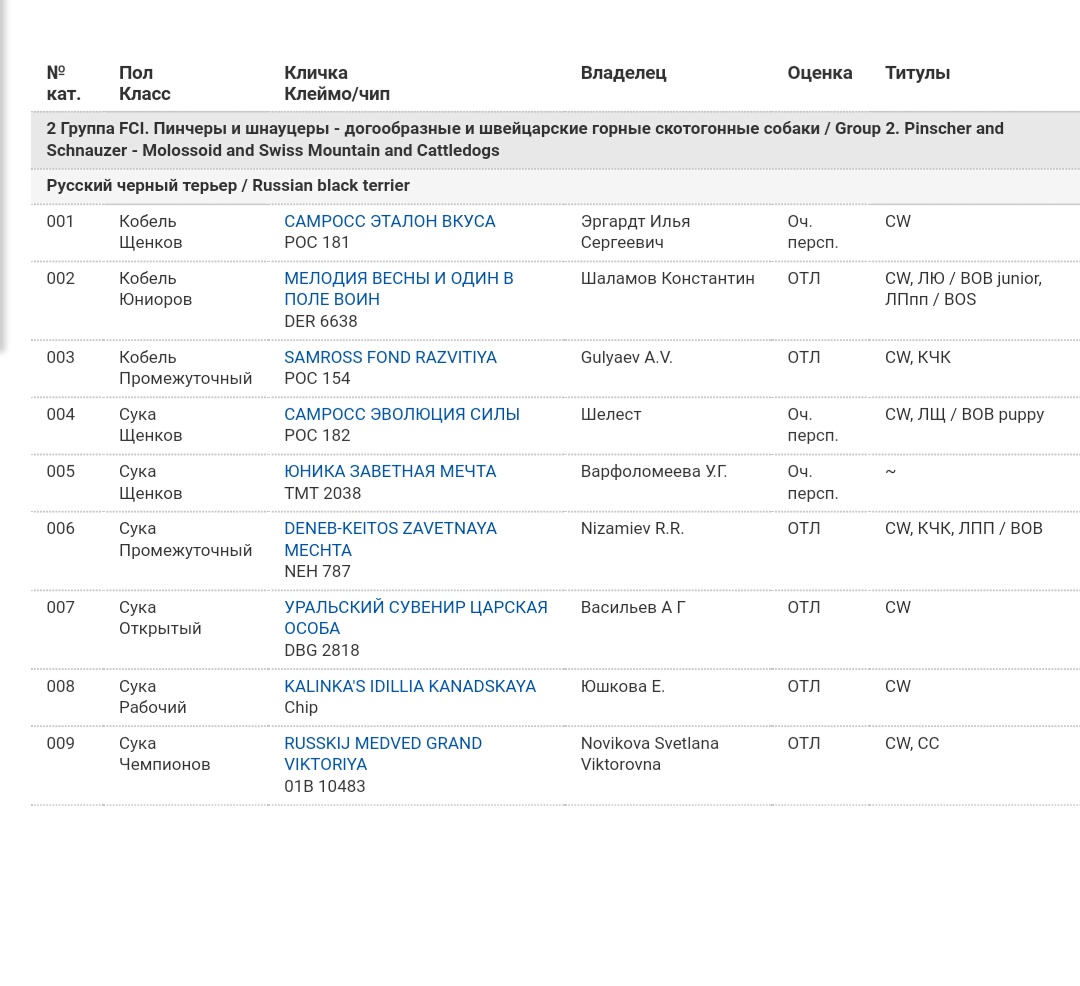Click Кобель Юниоров class cell
The image size is (1080, 986).
tap(156, 289)
